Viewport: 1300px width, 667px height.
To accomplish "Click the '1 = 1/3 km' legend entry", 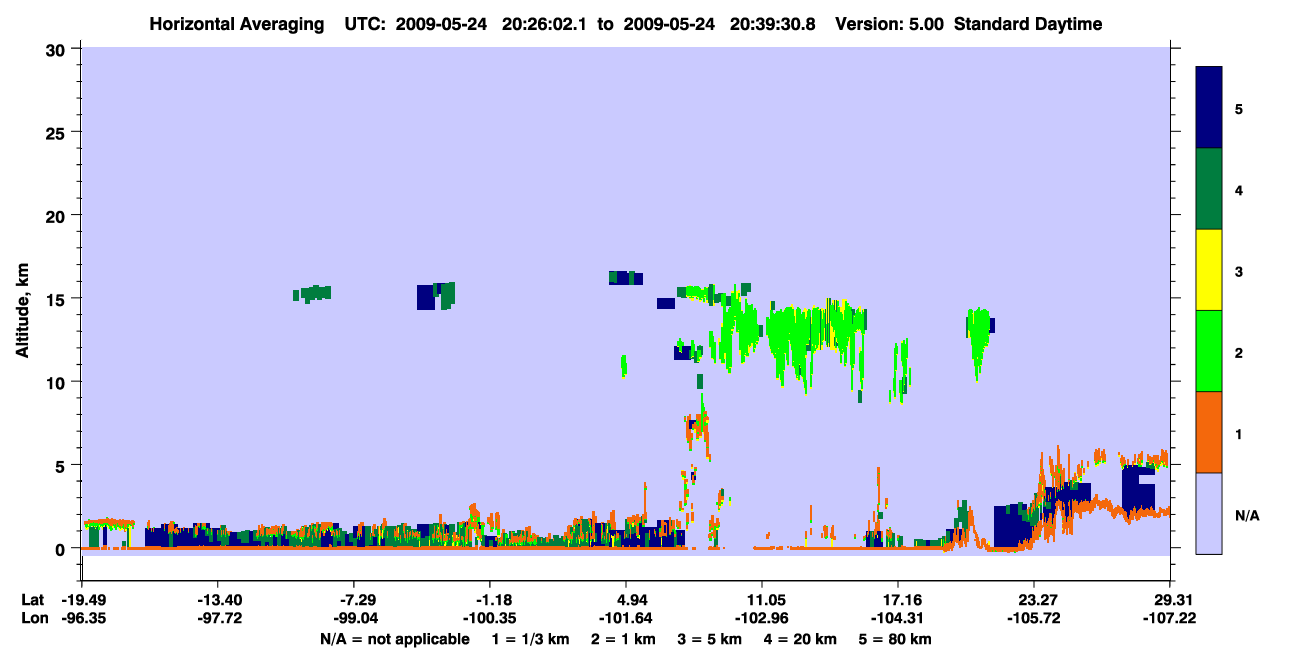I will click(532, 639).
